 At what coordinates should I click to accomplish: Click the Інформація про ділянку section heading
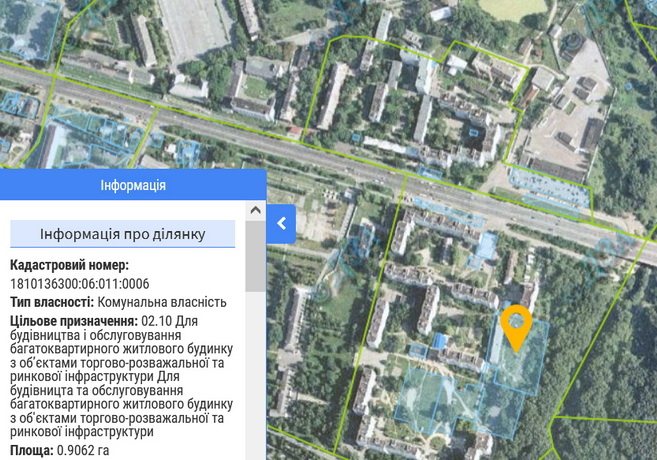point(122,234)
